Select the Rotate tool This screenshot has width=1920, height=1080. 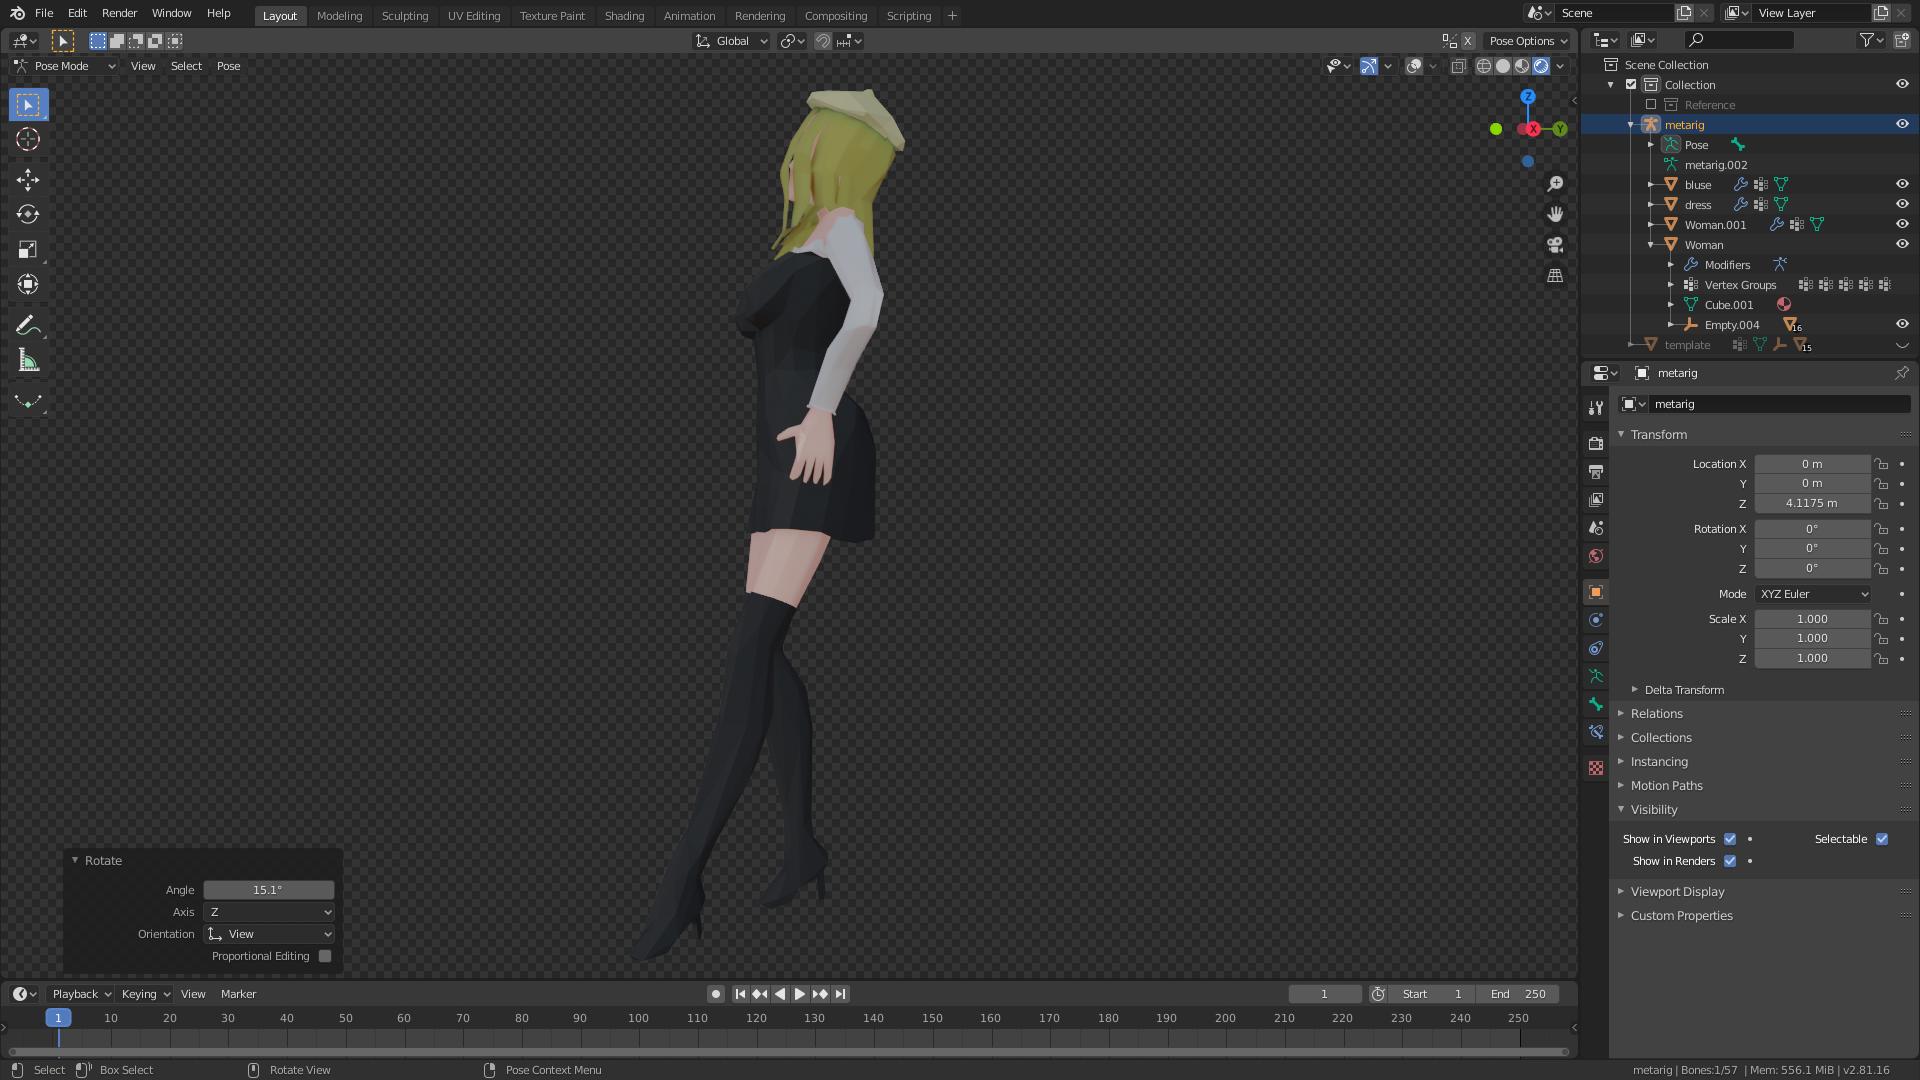[x=28, y=215]
